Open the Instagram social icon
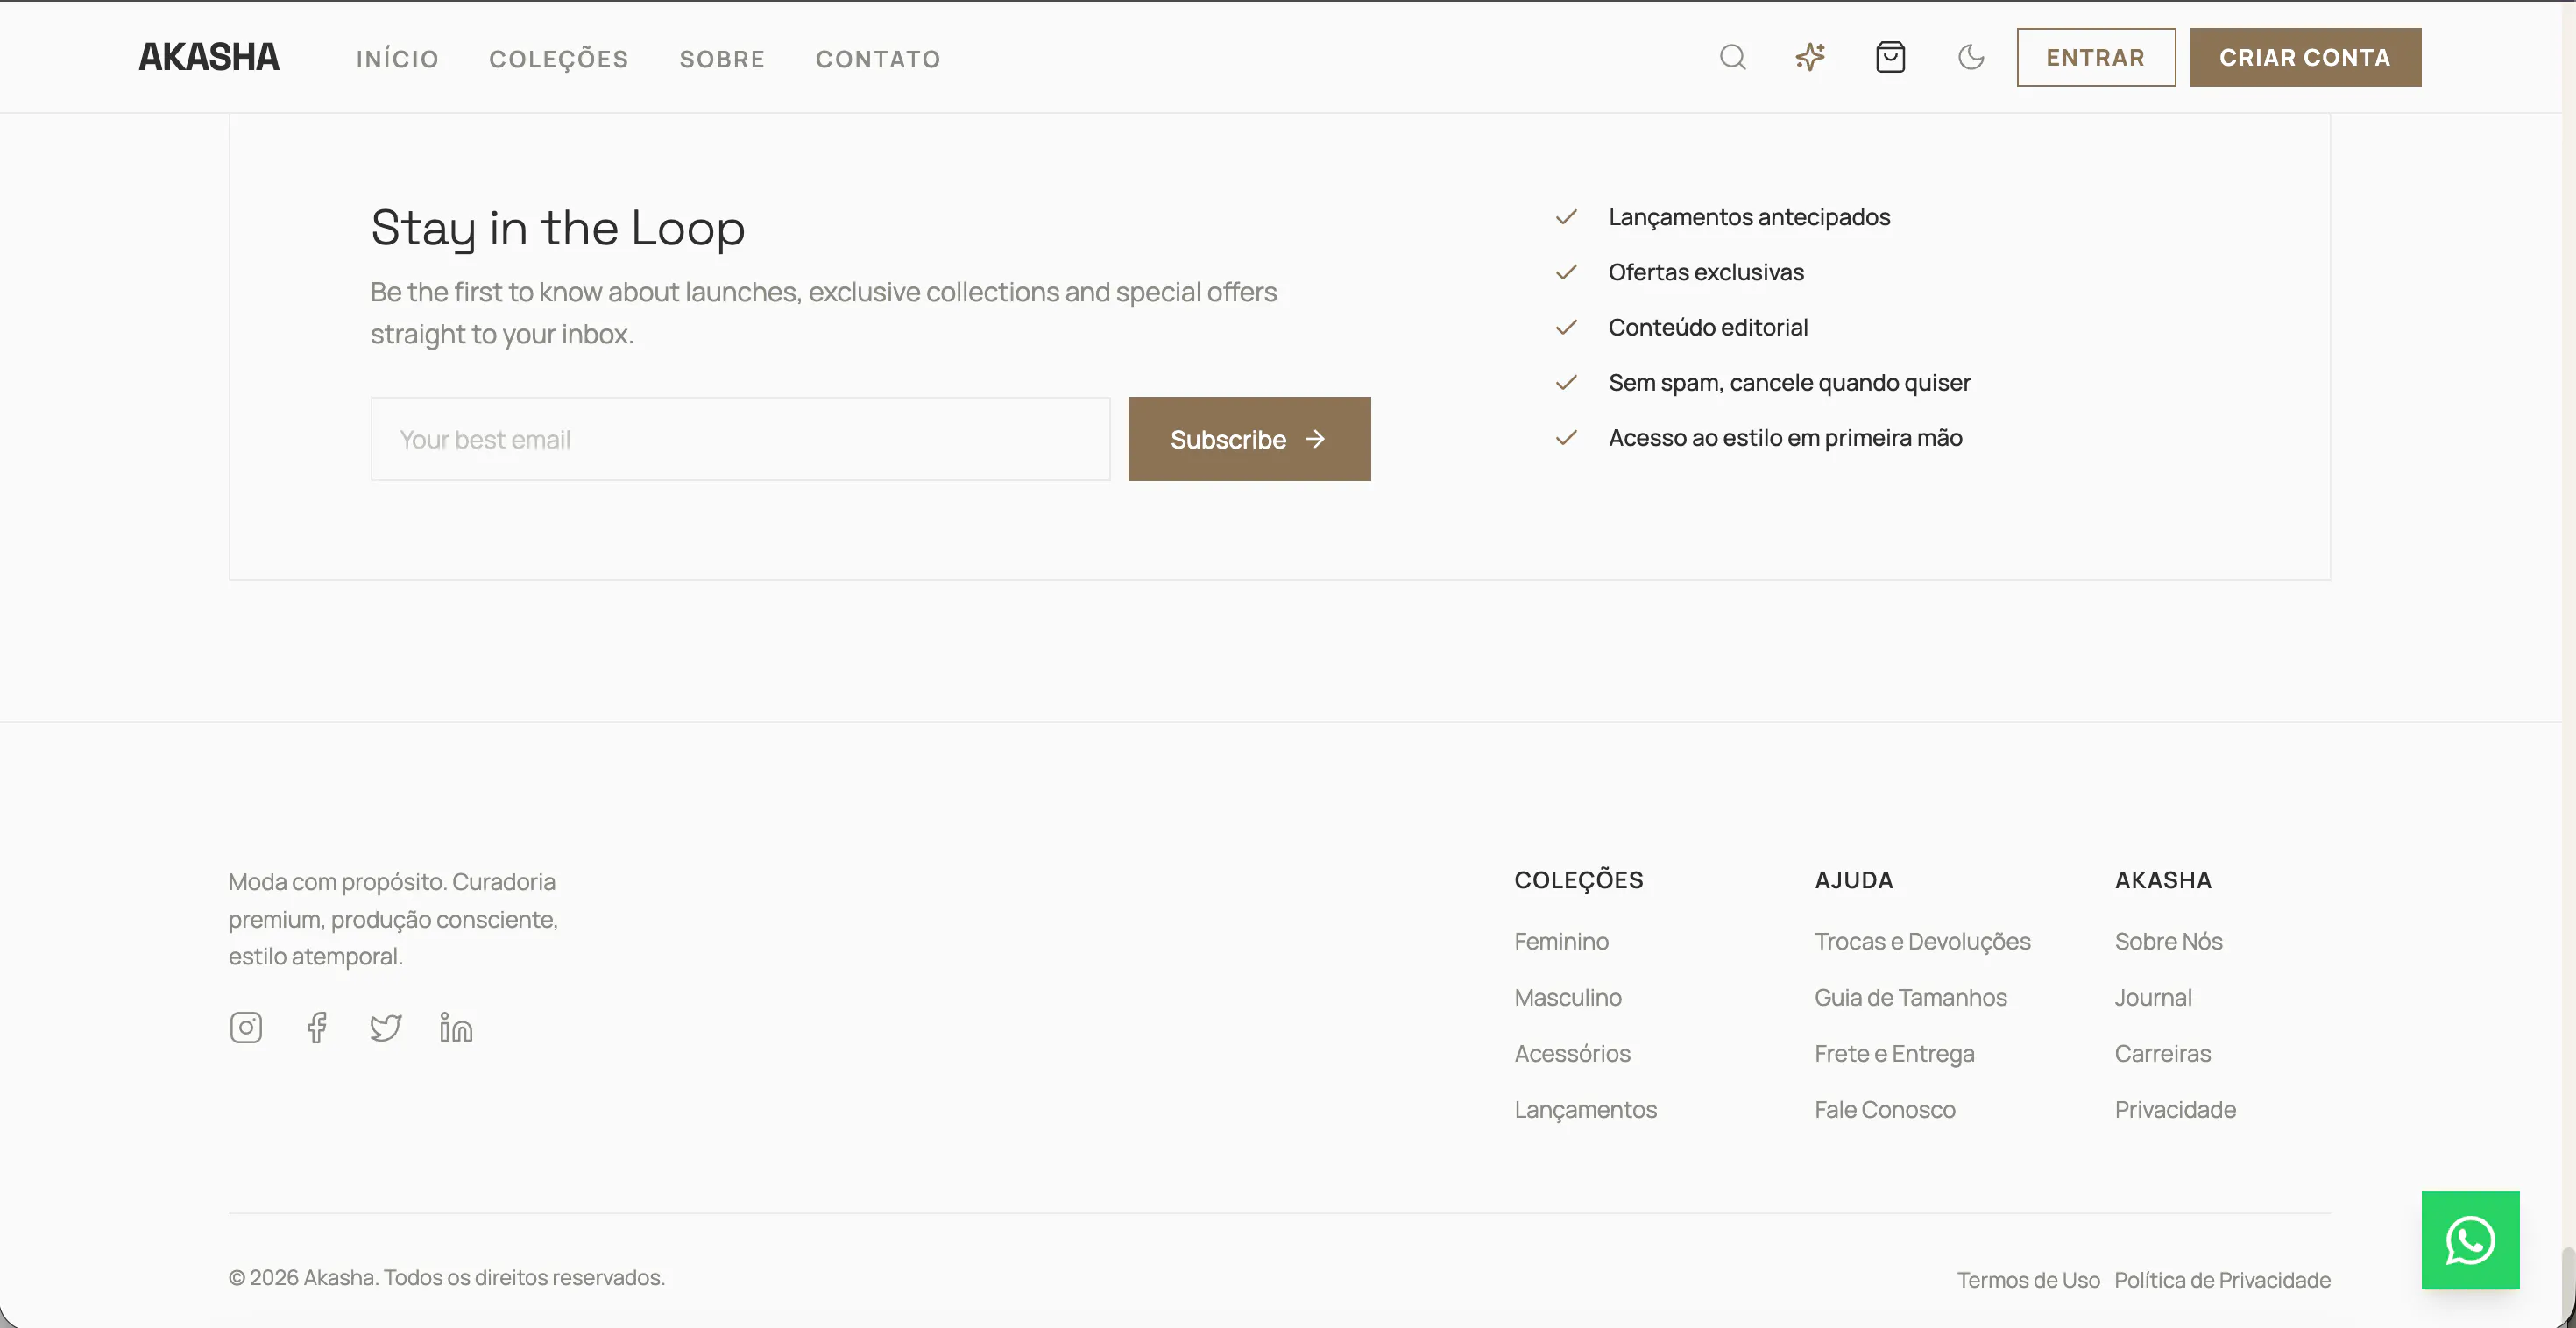Viewport: 2576px width, 1328px height. [x=246, y=1027]
